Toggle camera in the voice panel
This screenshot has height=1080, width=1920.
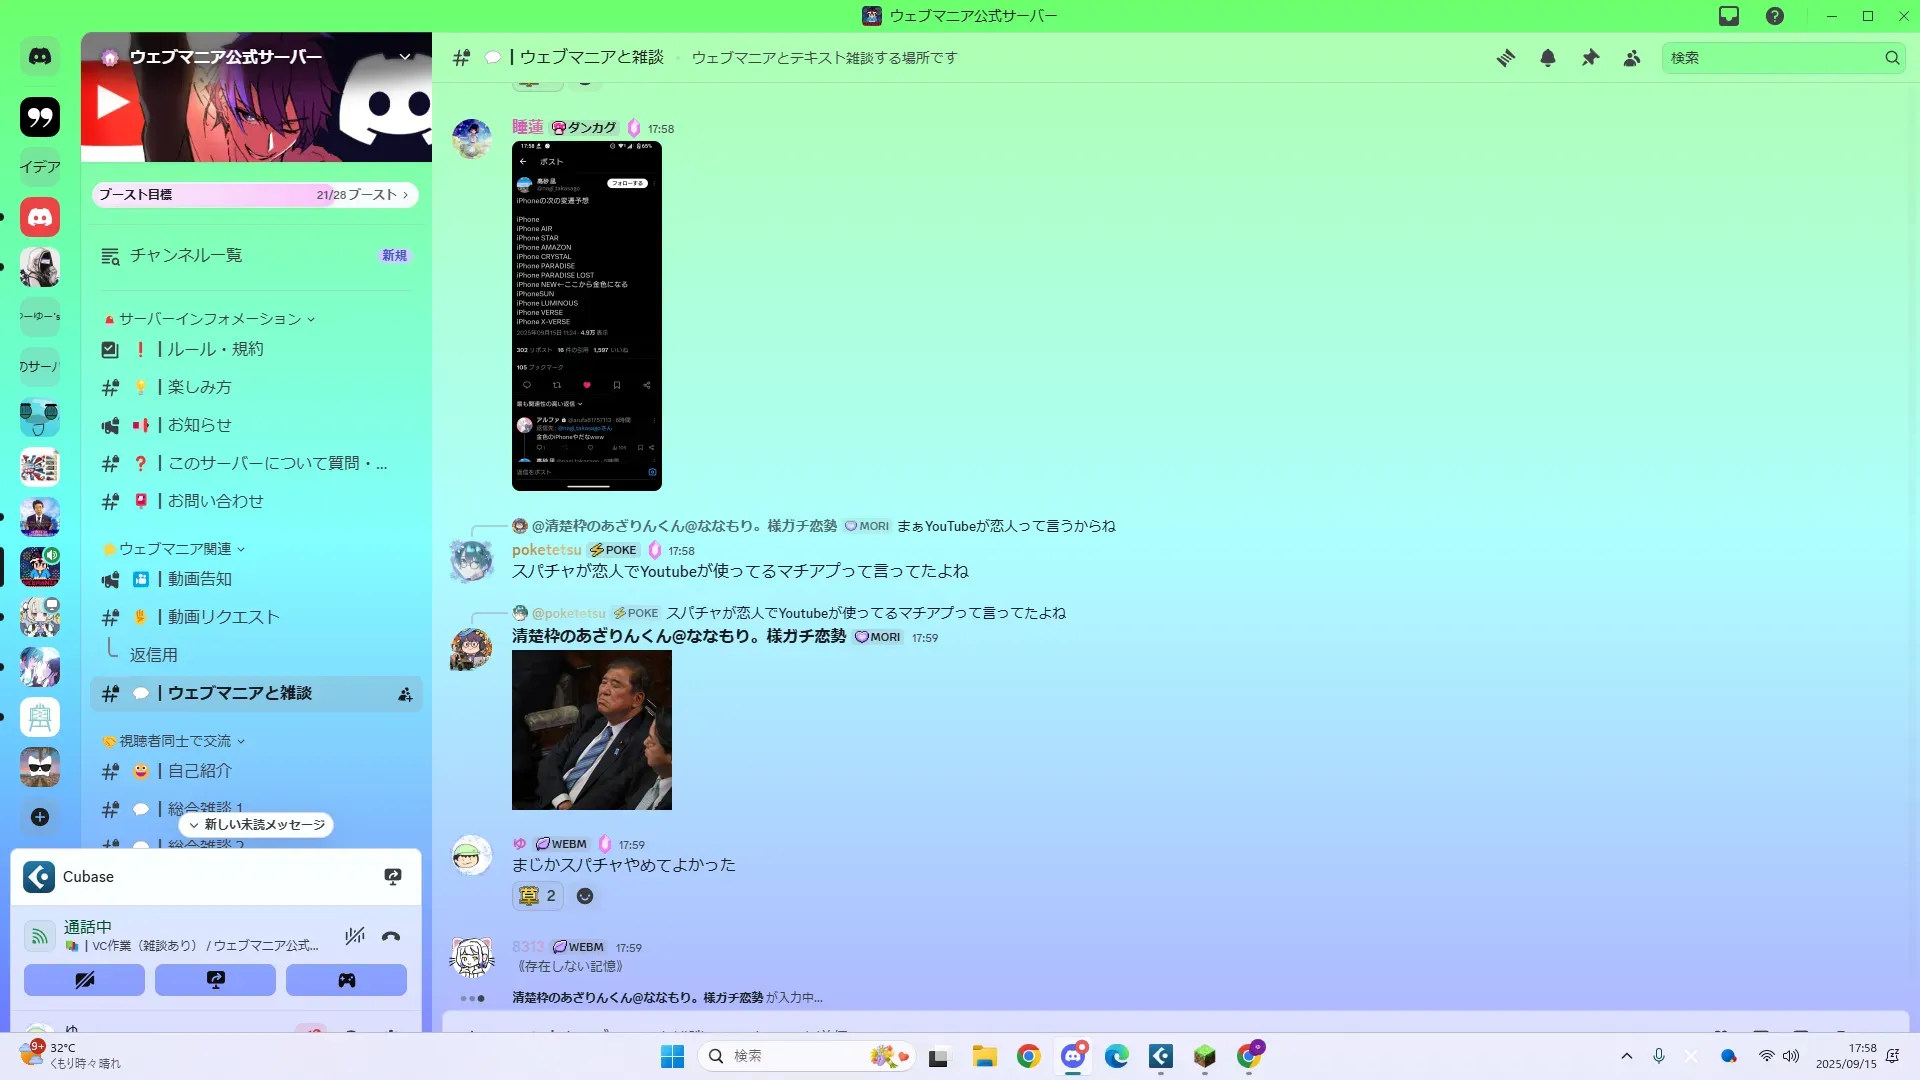(x=84, y=980)
